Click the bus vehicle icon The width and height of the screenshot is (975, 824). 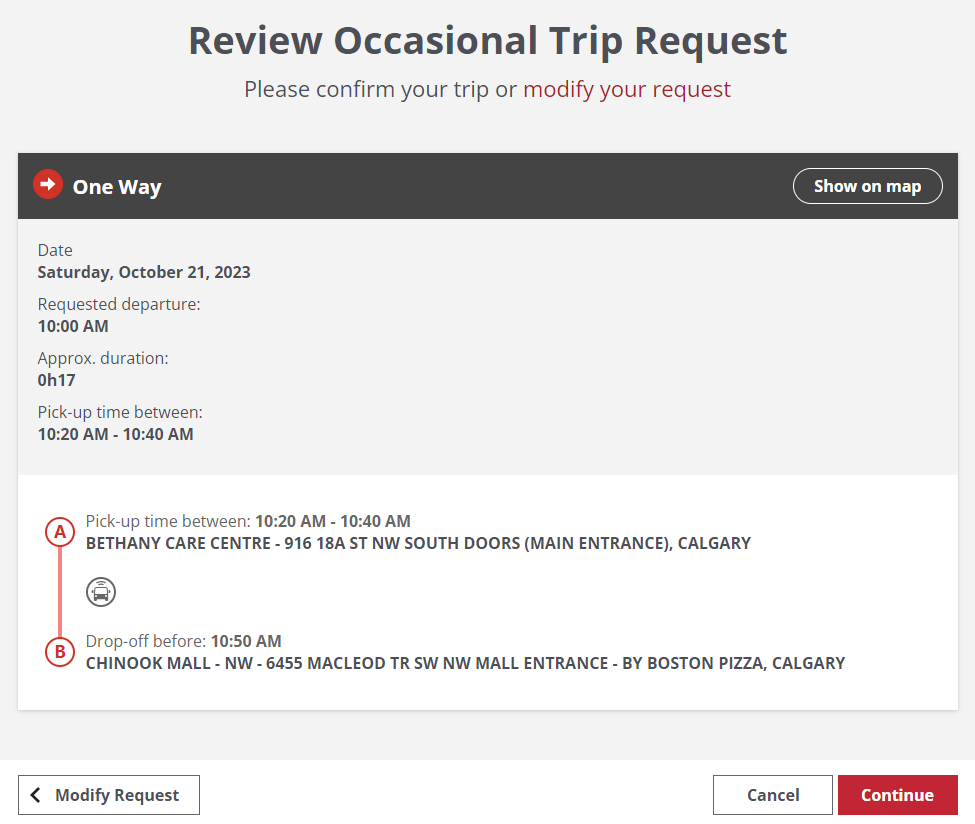(101, 592)
